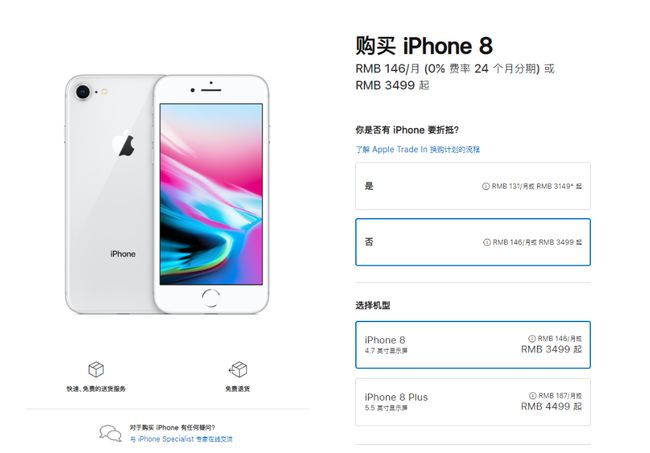Select 是 for iPhone trade-in
Image resolution: width=650 pixels, height=453 pixels.
(473, 186)
